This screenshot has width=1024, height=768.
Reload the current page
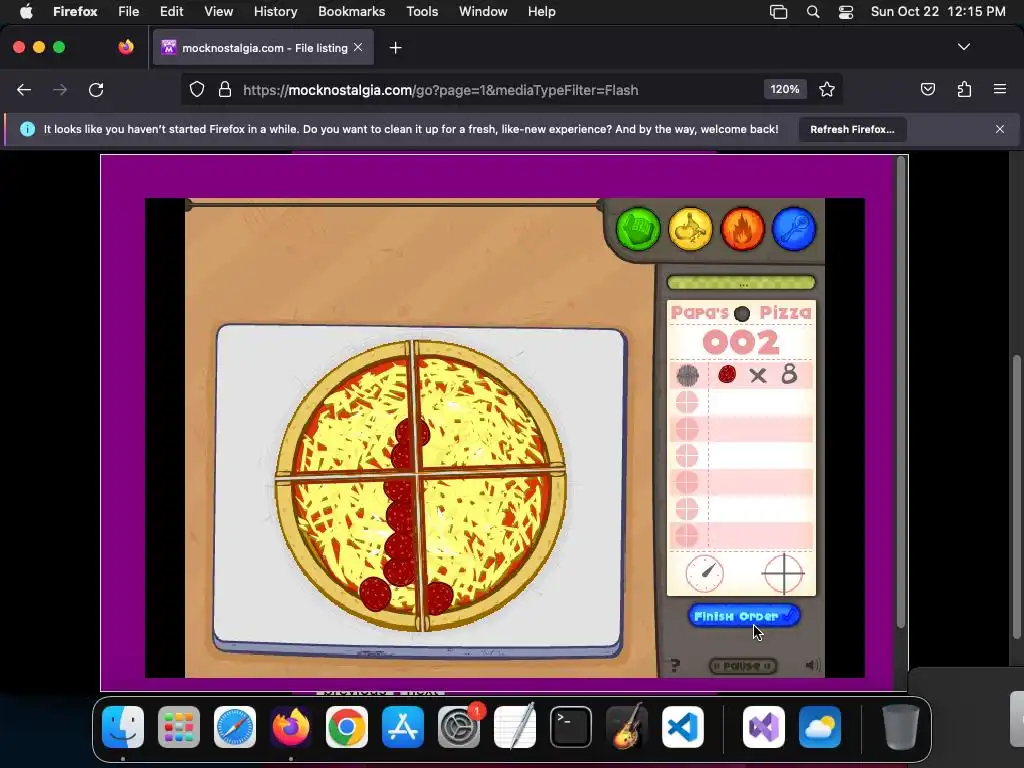tap(96, 90)
